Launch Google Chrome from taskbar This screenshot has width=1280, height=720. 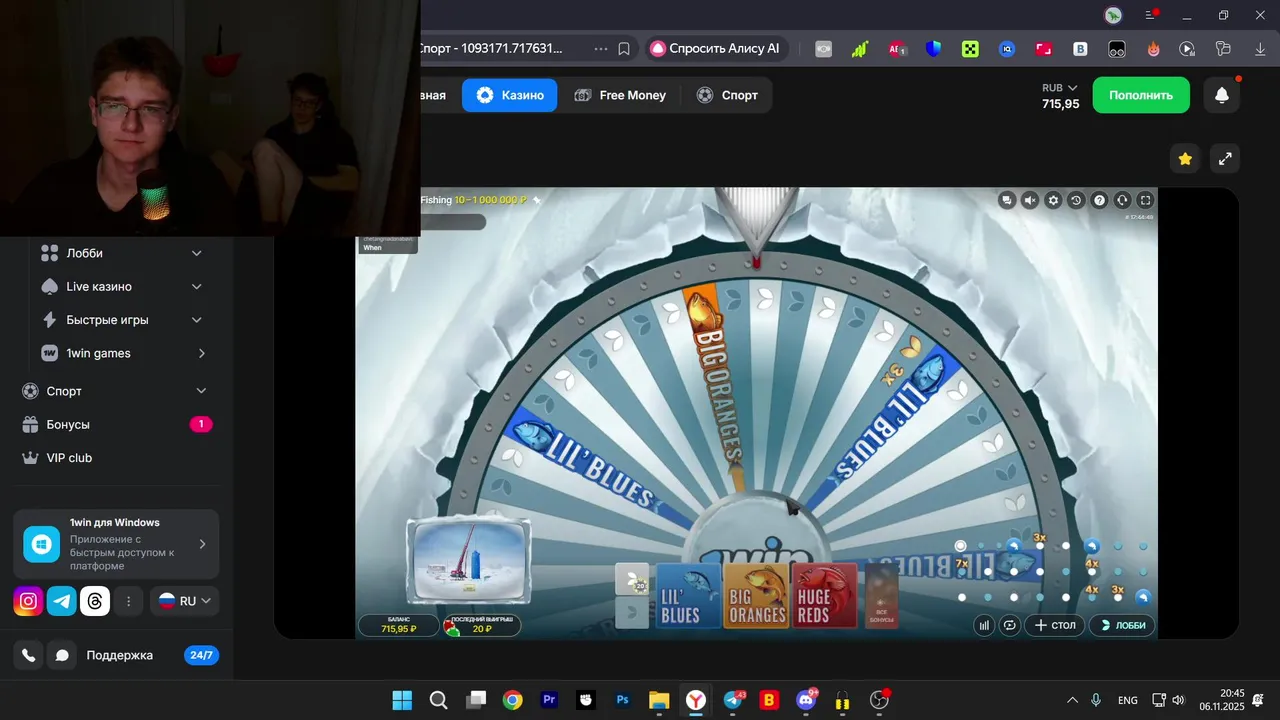pyautogui.click(x=512, y=700)
